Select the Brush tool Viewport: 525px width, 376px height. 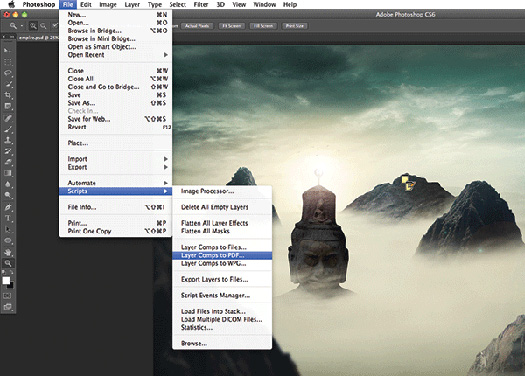point(7,129)
